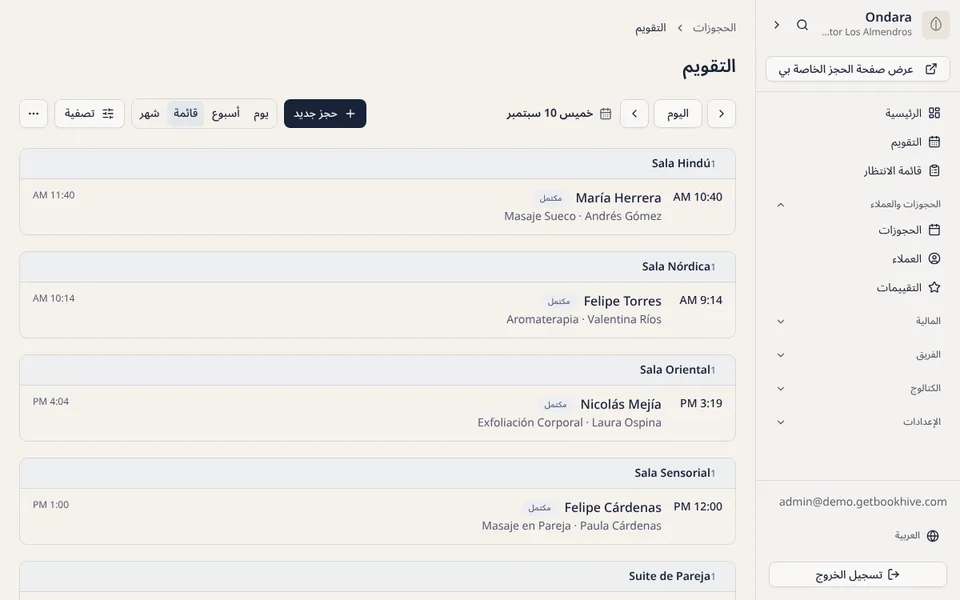
Task: Select قائمة list view
Action: pyautogui.click(x=186, y=113)
